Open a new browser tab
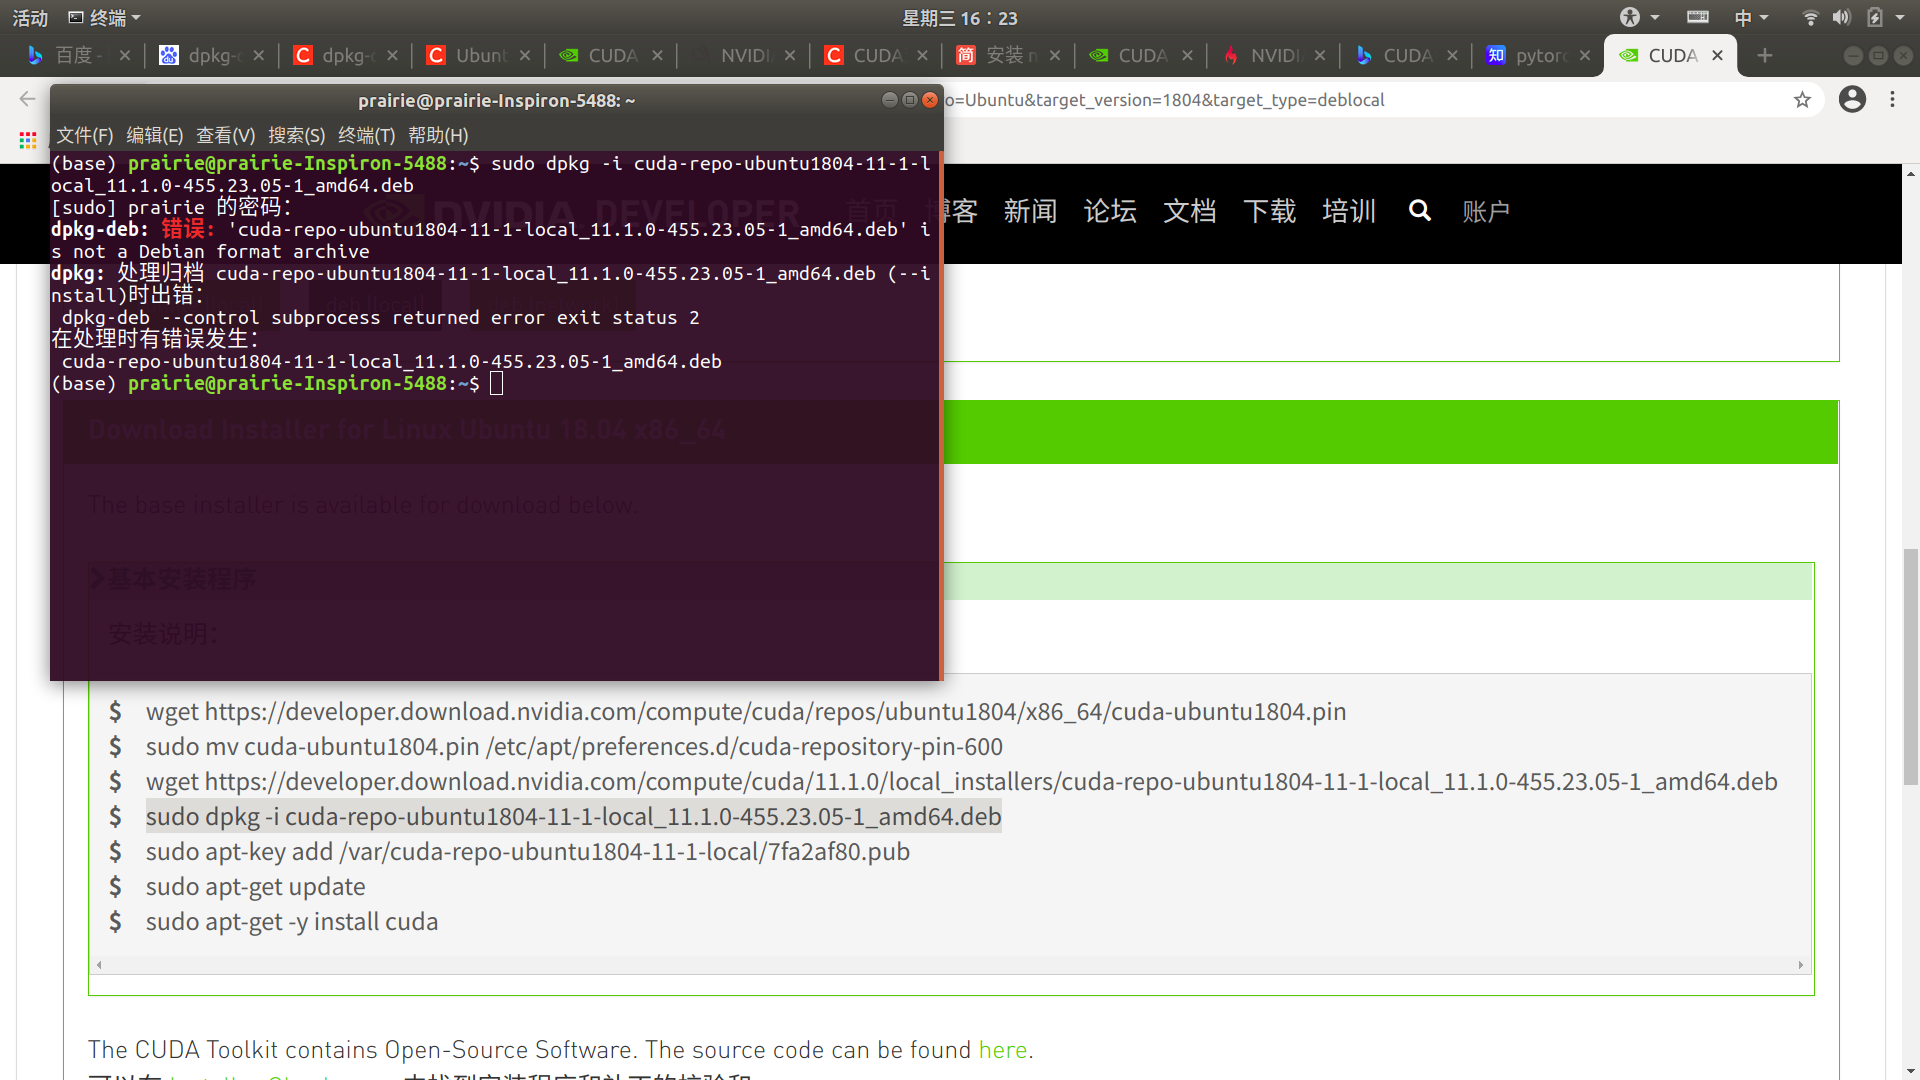 pyautogui.click(x=1765, y=56)
